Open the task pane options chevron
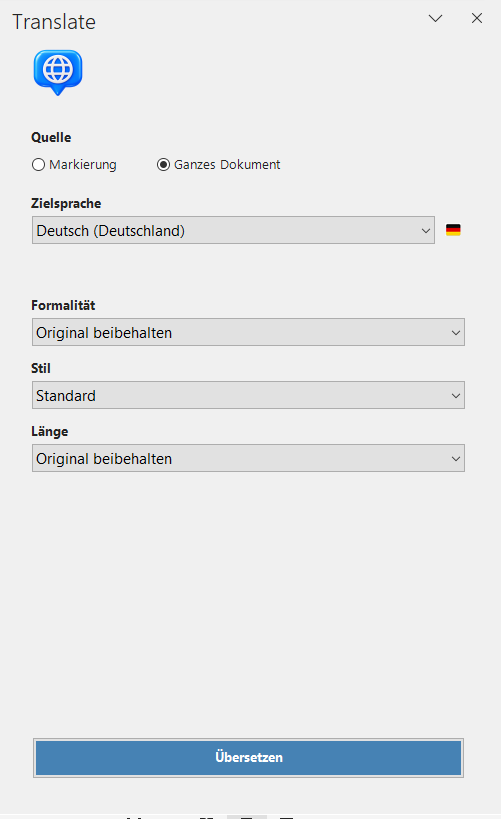 click(435, 18)
